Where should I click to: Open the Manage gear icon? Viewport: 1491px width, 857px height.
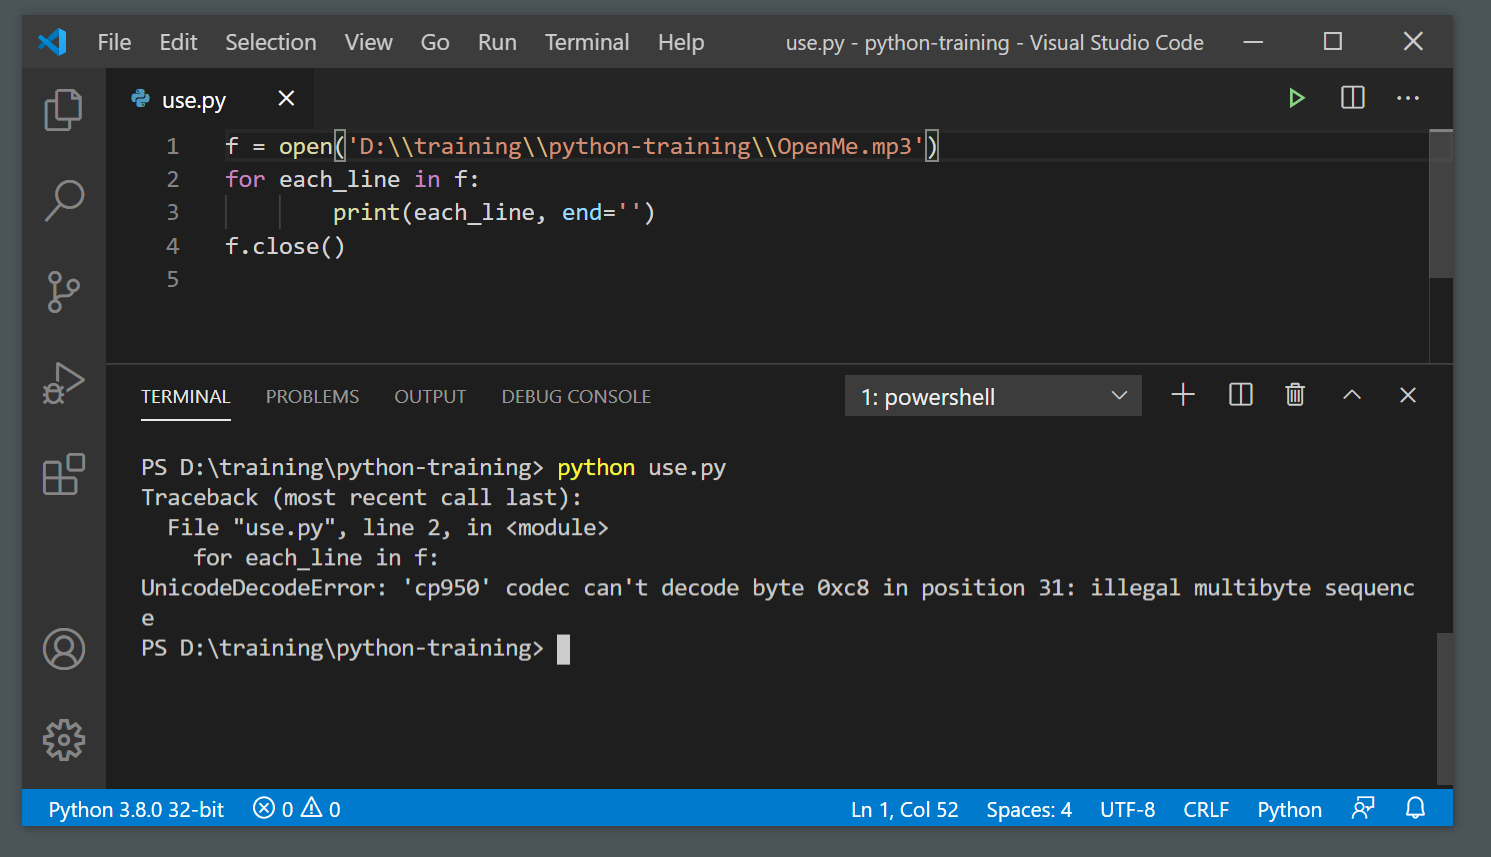(63, 740)
